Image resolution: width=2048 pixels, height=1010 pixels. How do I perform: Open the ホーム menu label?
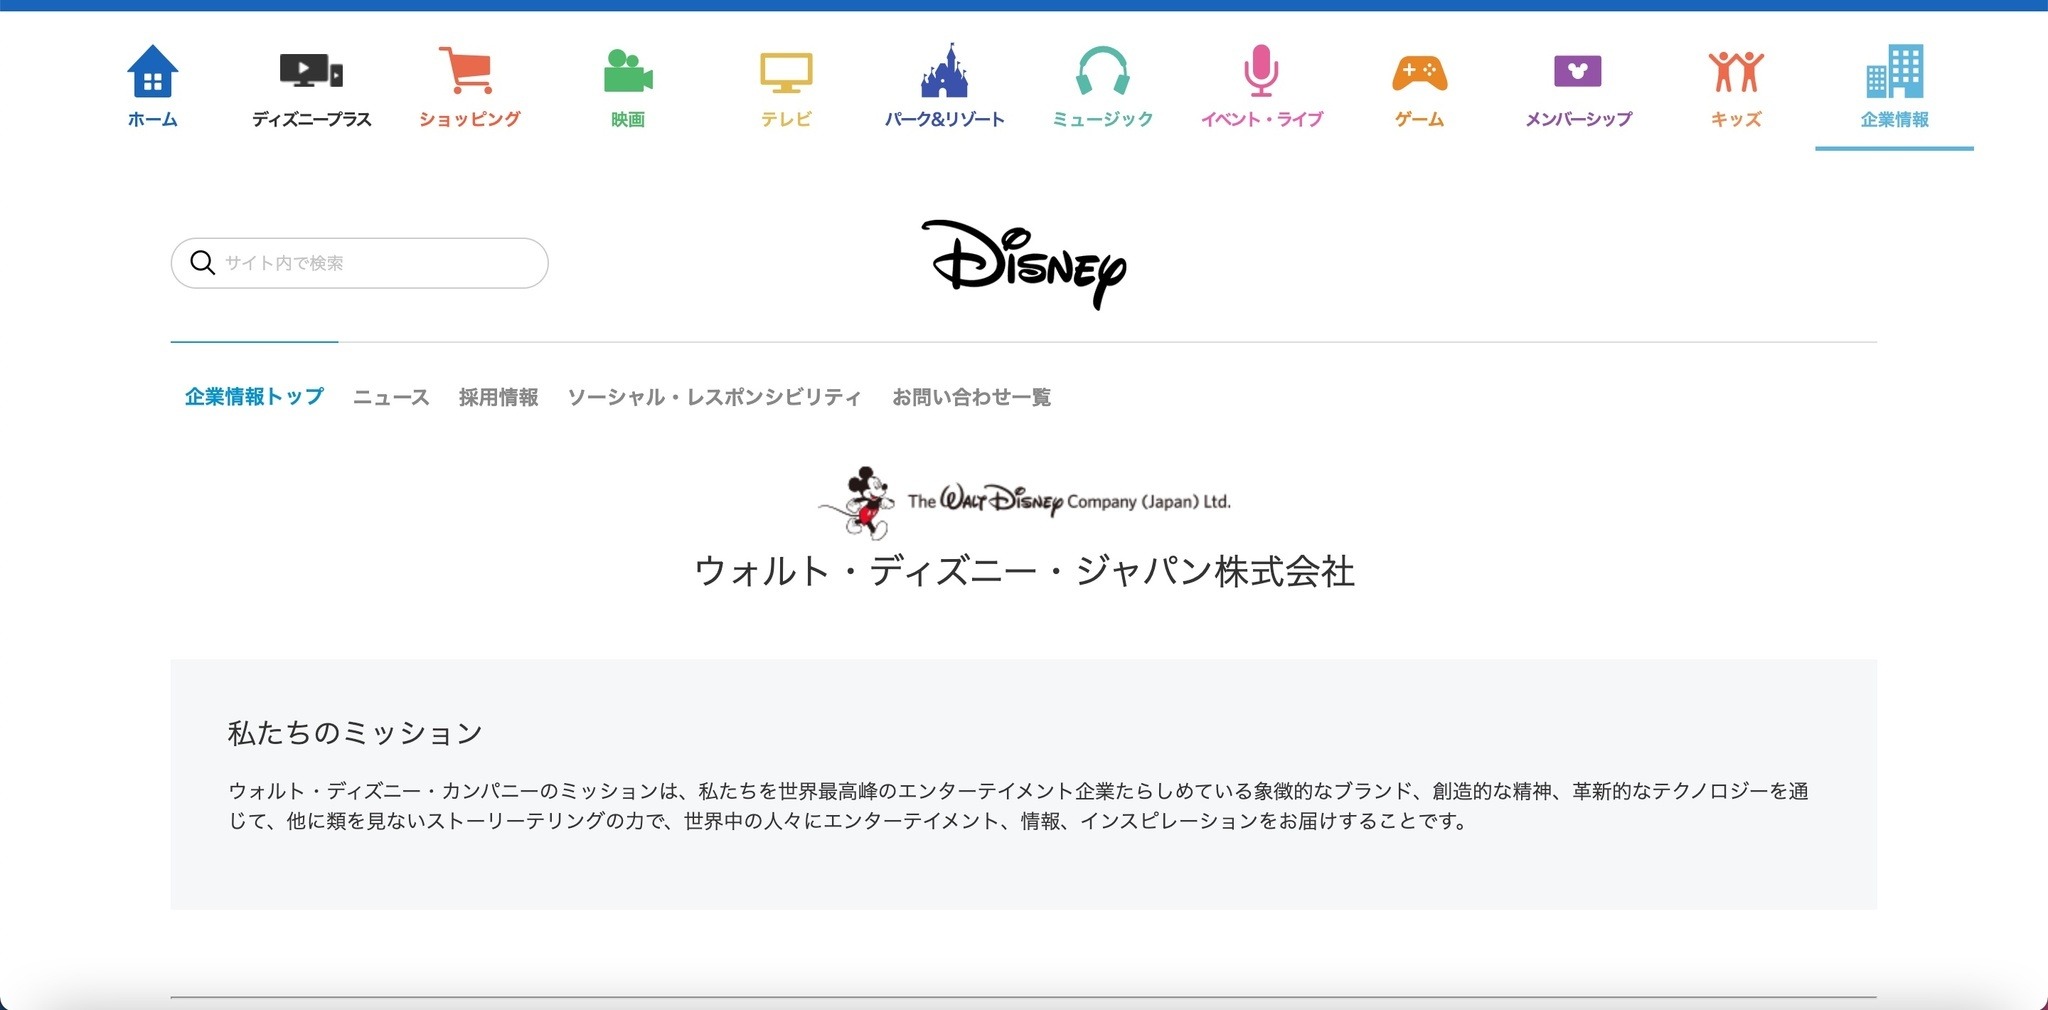pyautogui.click(x=153, y=120)
